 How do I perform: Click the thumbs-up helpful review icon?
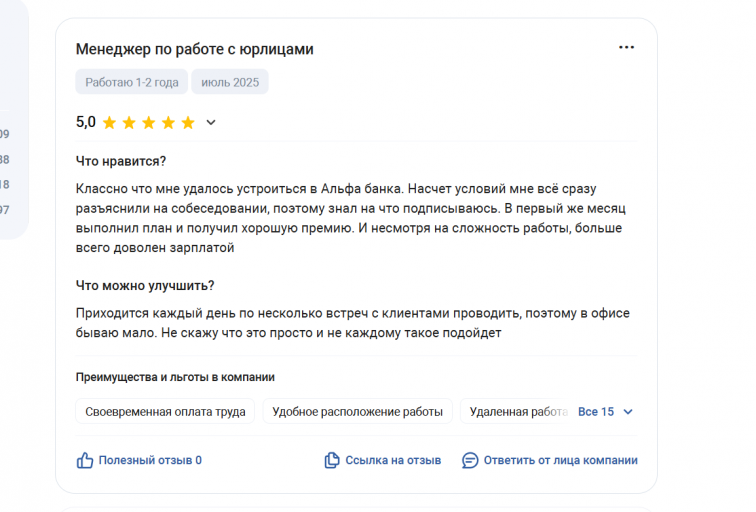[x=85, y=460]
